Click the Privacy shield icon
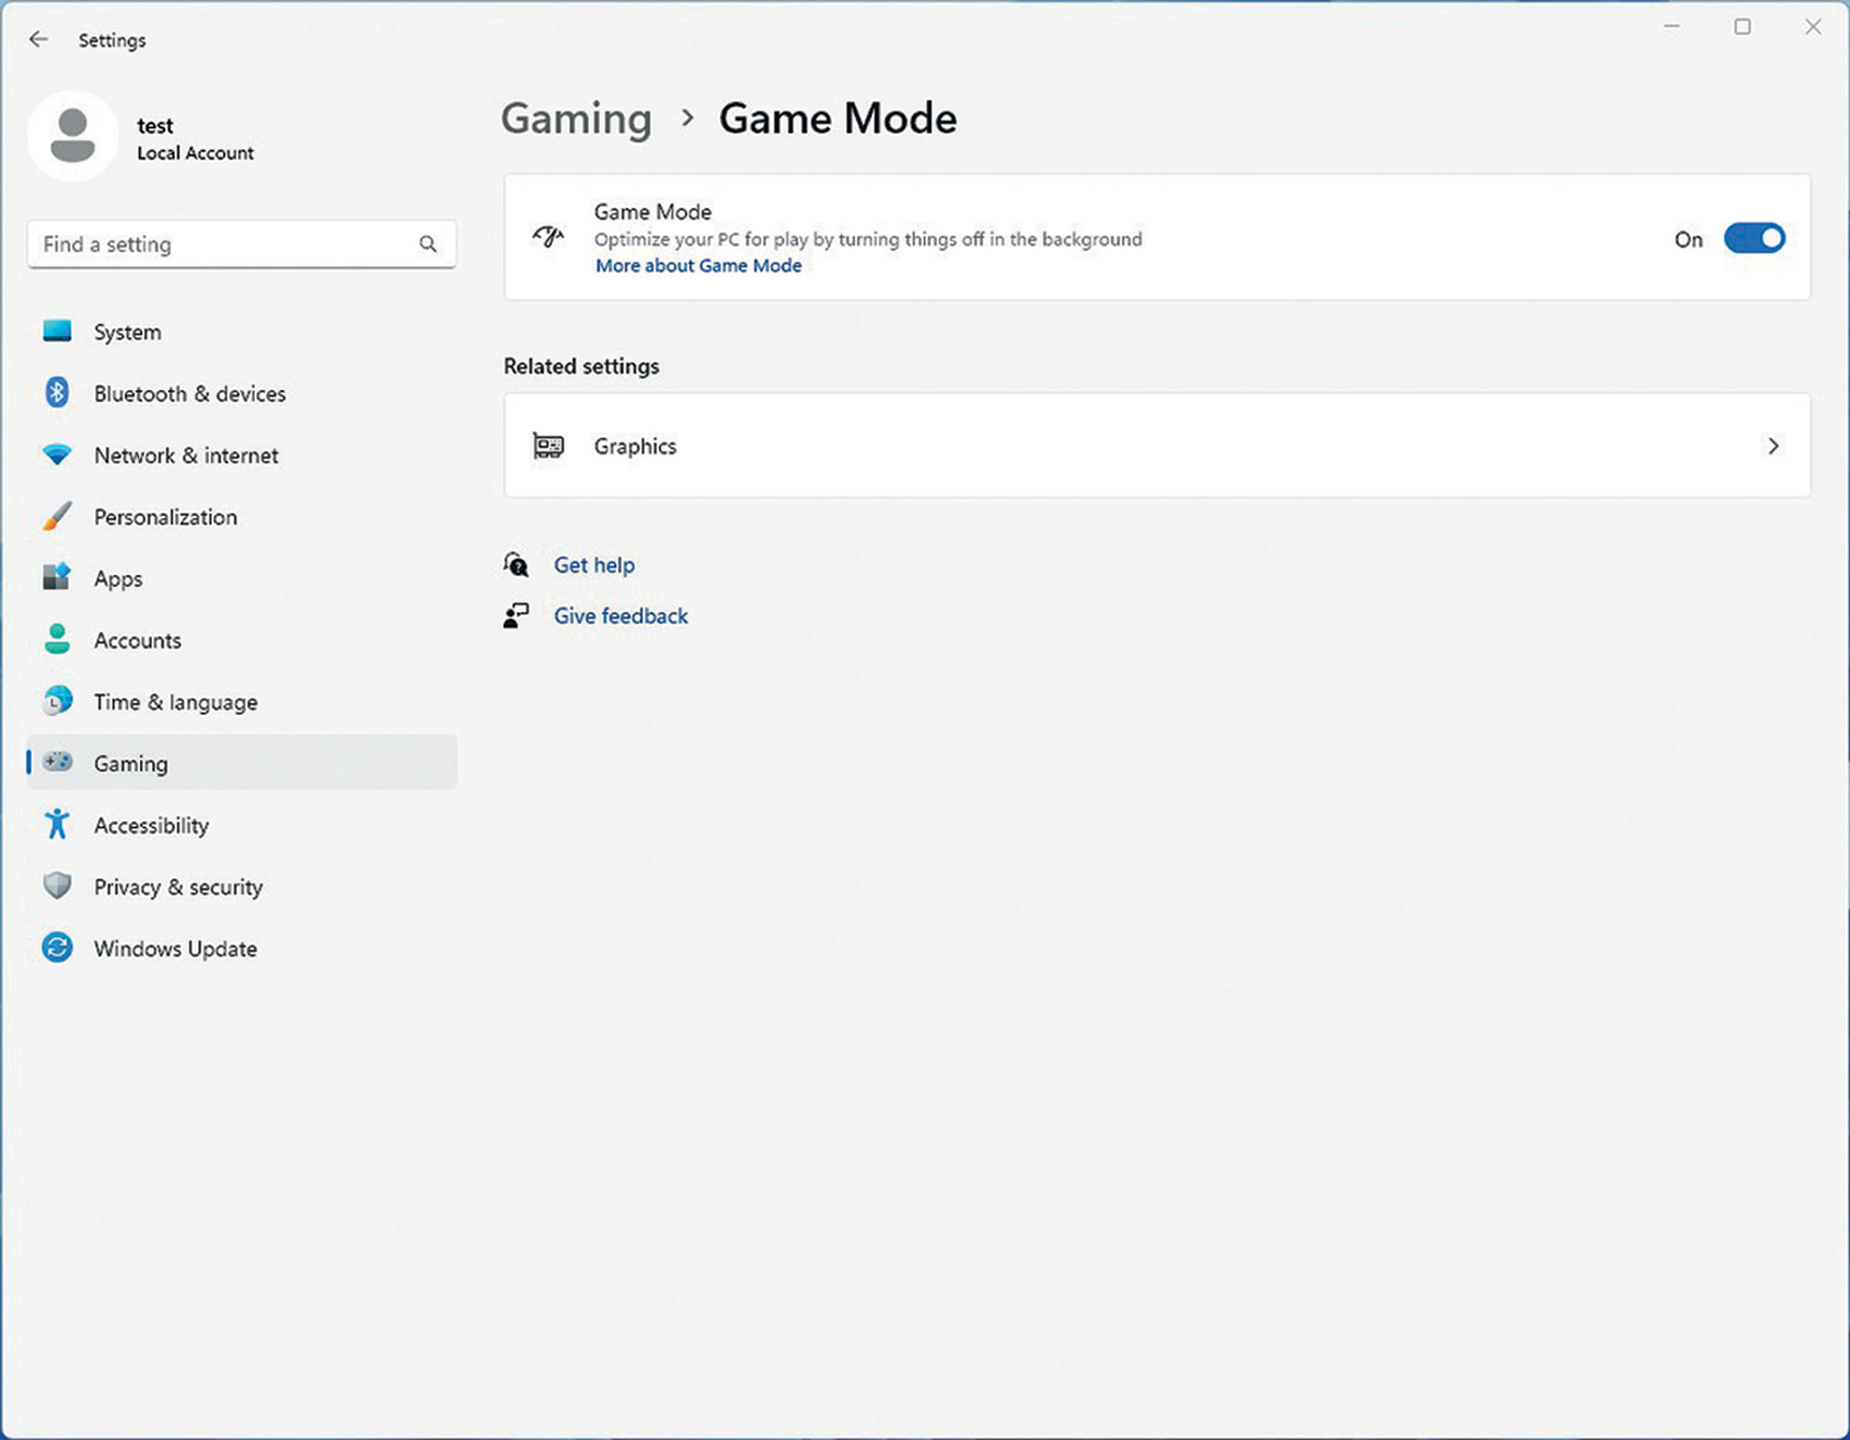 [57, 886]
